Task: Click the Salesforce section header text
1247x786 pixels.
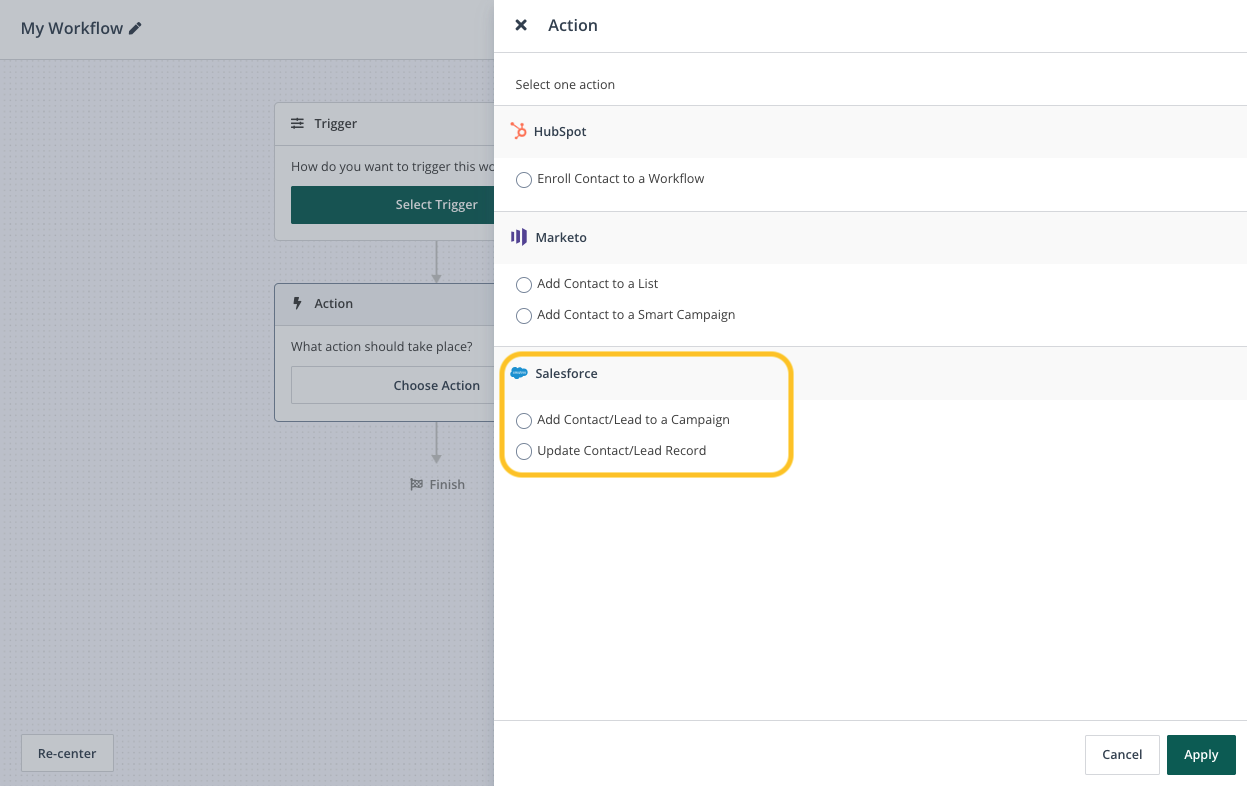Action: pyautogui.click(x=566, y=373)
